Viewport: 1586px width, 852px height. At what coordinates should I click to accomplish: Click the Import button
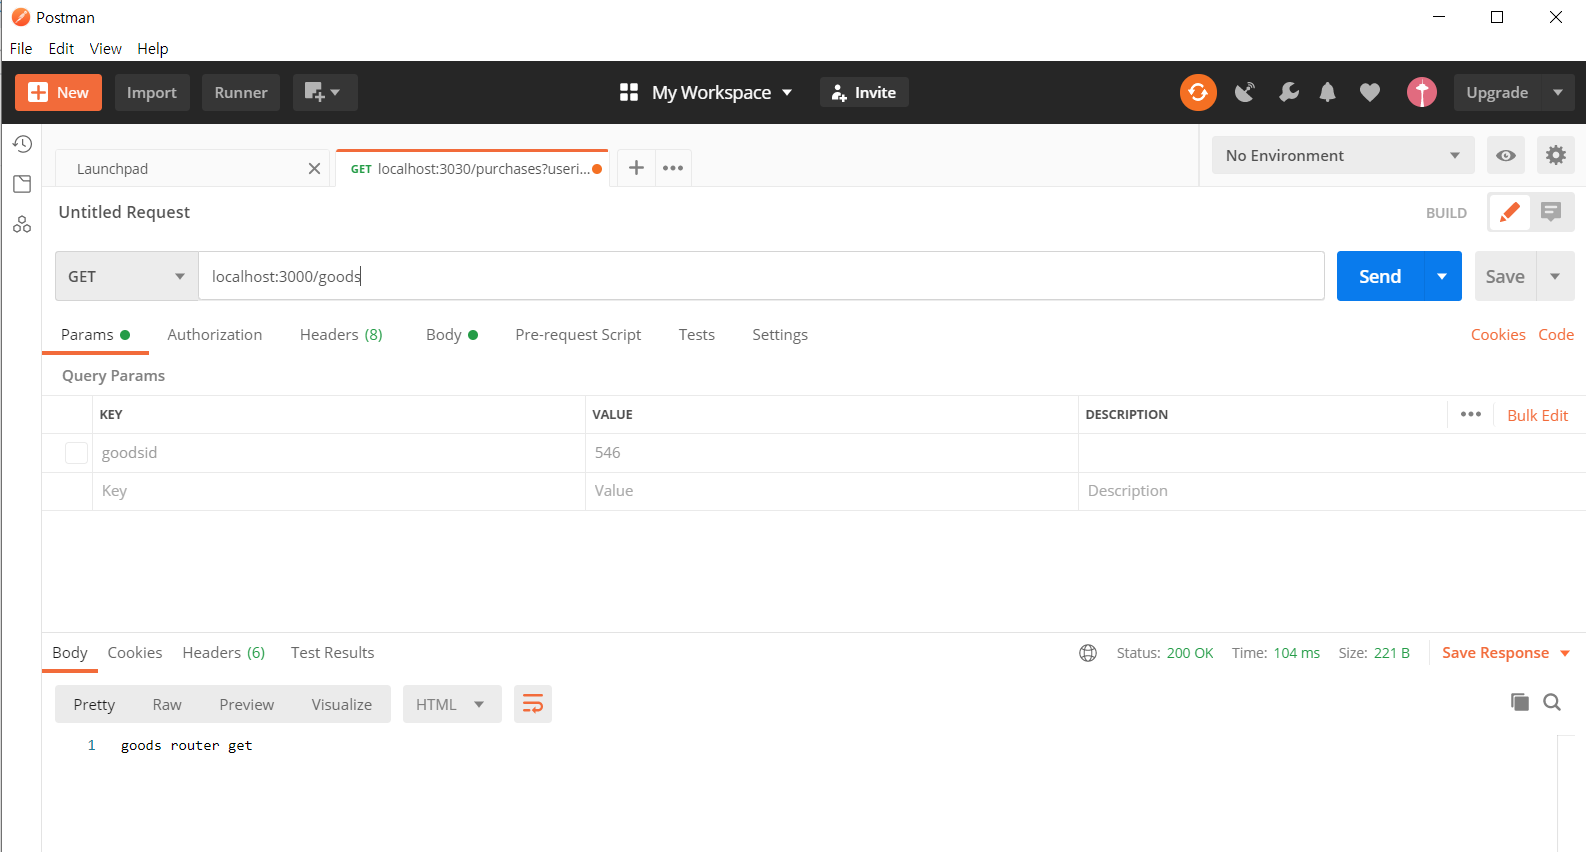click(152, 92)
